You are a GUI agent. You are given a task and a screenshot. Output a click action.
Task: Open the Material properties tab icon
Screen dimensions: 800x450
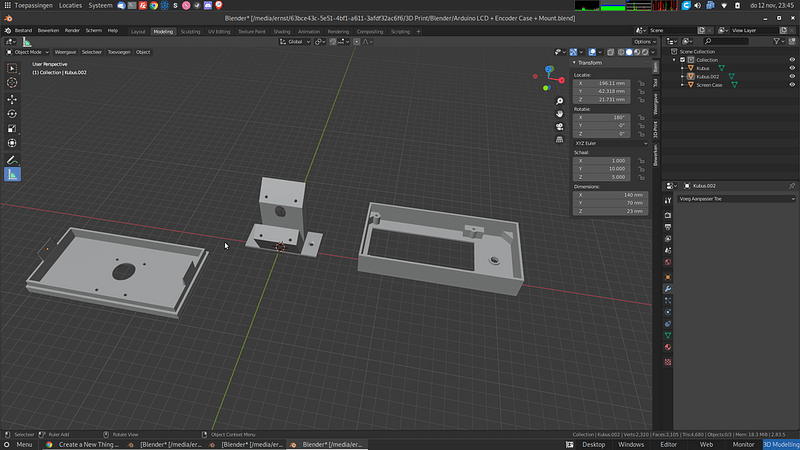coord(668,347)
